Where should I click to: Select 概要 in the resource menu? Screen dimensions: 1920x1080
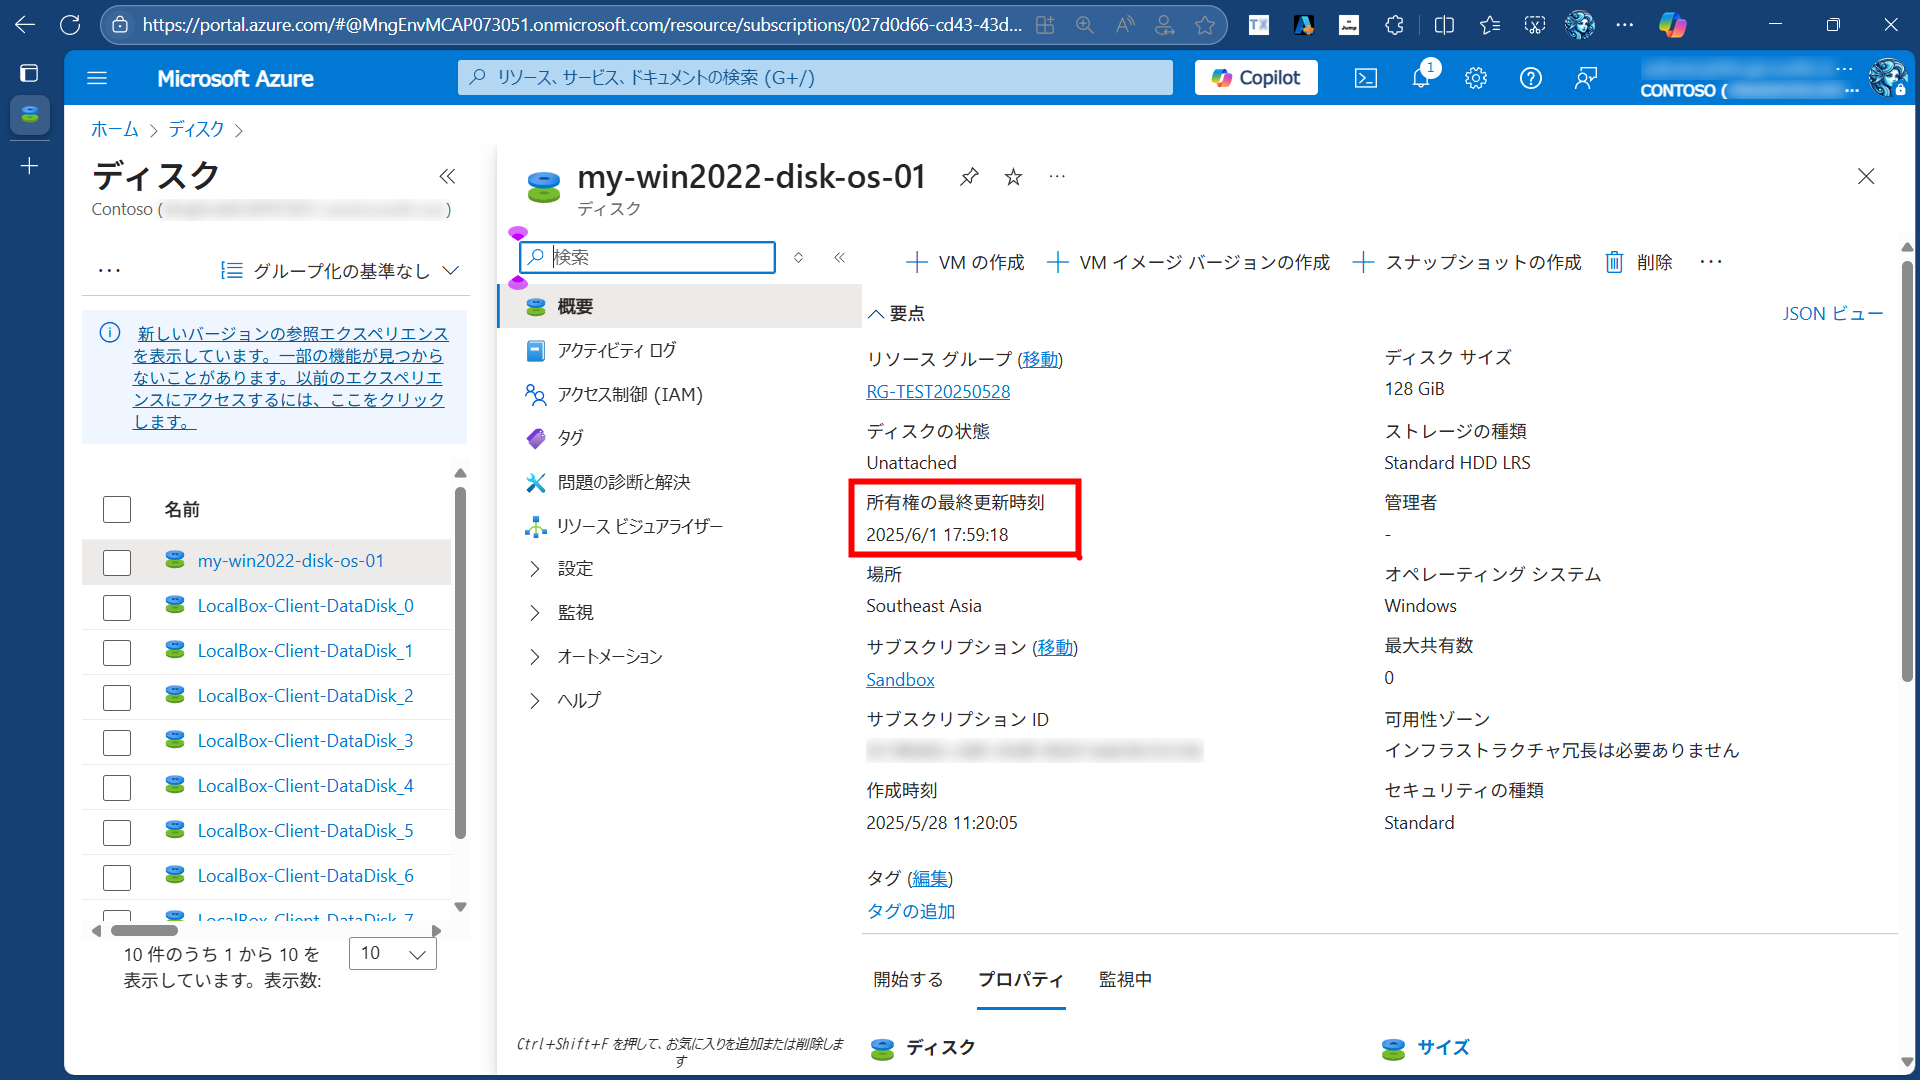(x=680, y=307)
